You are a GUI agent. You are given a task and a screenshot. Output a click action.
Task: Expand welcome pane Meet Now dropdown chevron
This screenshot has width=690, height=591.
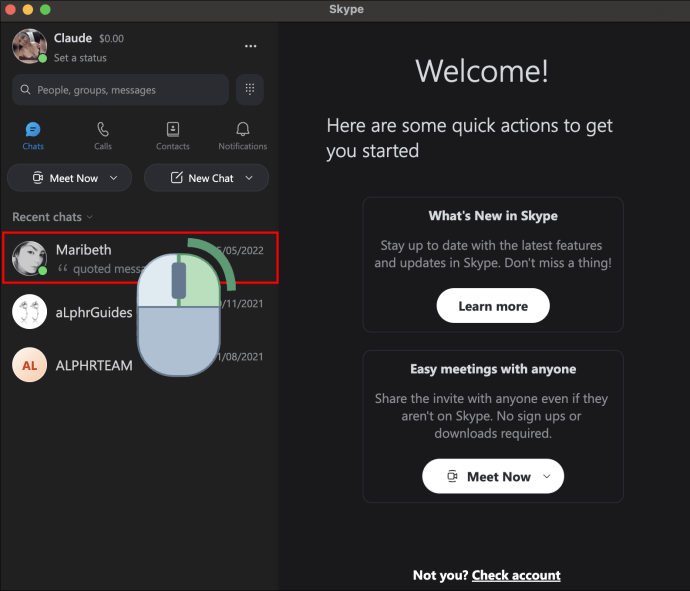pyautogui.click(x=547, y=477)
